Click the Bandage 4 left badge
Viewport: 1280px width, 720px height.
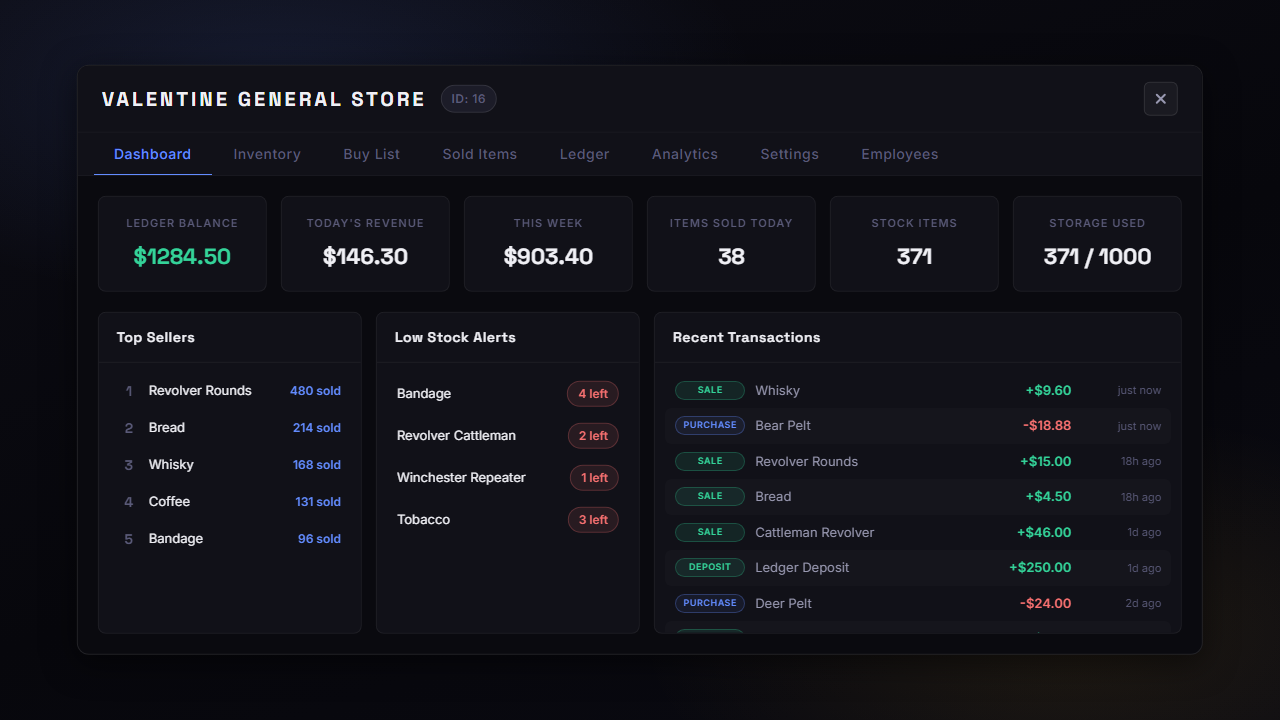593,394
